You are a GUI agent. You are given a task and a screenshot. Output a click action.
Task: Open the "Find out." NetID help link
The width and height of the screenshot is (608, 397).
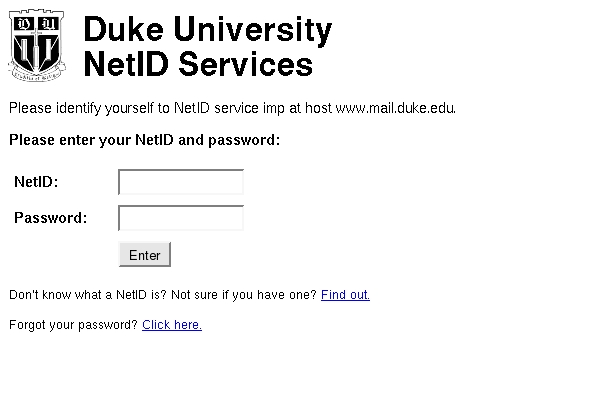click(345, 295)
